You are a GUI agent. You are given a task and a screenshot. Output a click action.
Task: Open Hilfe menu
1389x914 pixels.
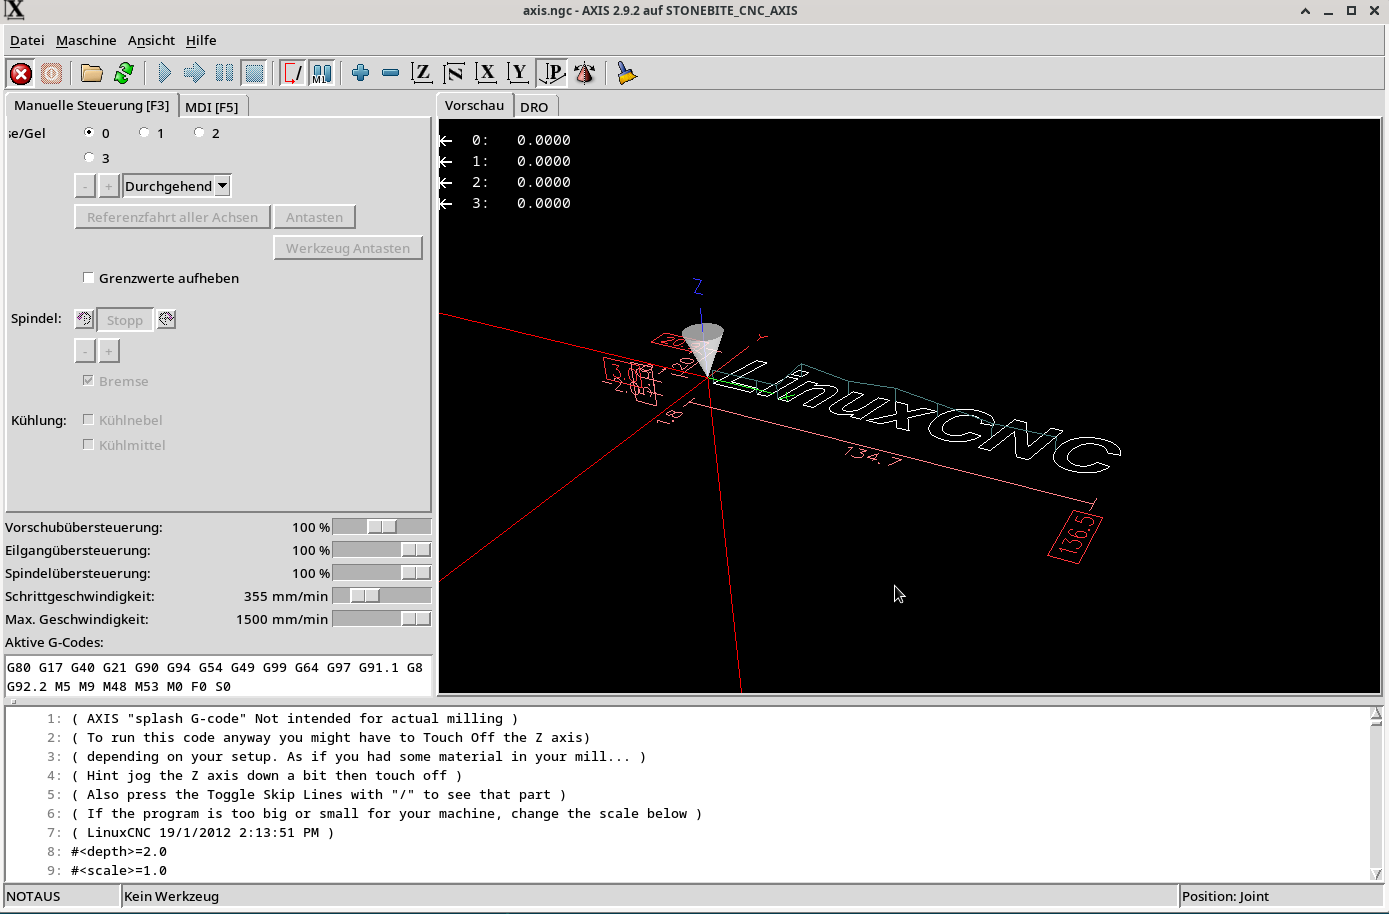coord(201,40)
